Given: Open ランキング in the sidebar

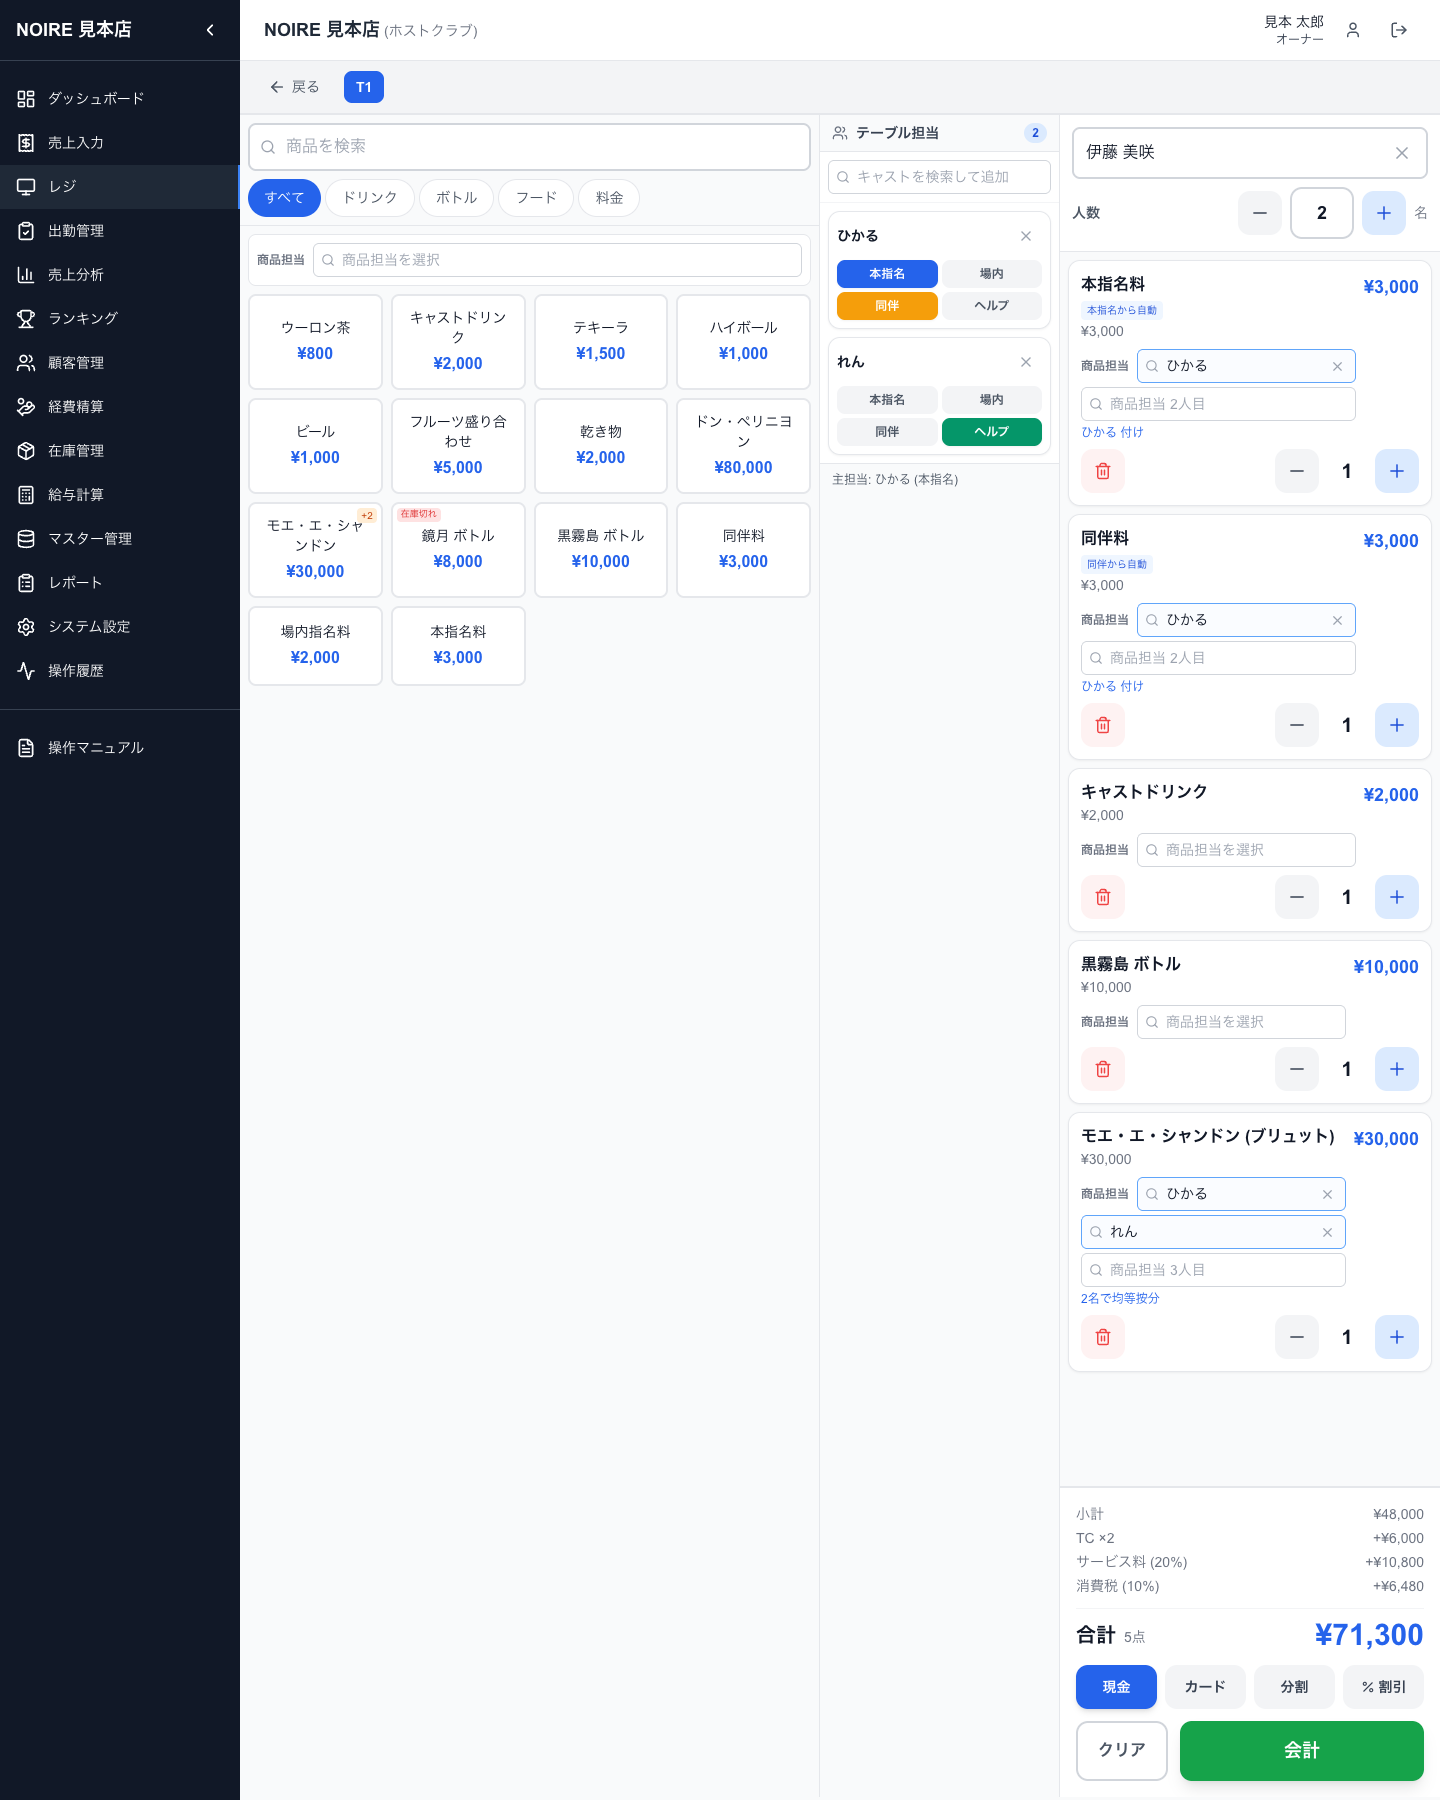Looking at the screenshot, I should [x=120, y=319].
